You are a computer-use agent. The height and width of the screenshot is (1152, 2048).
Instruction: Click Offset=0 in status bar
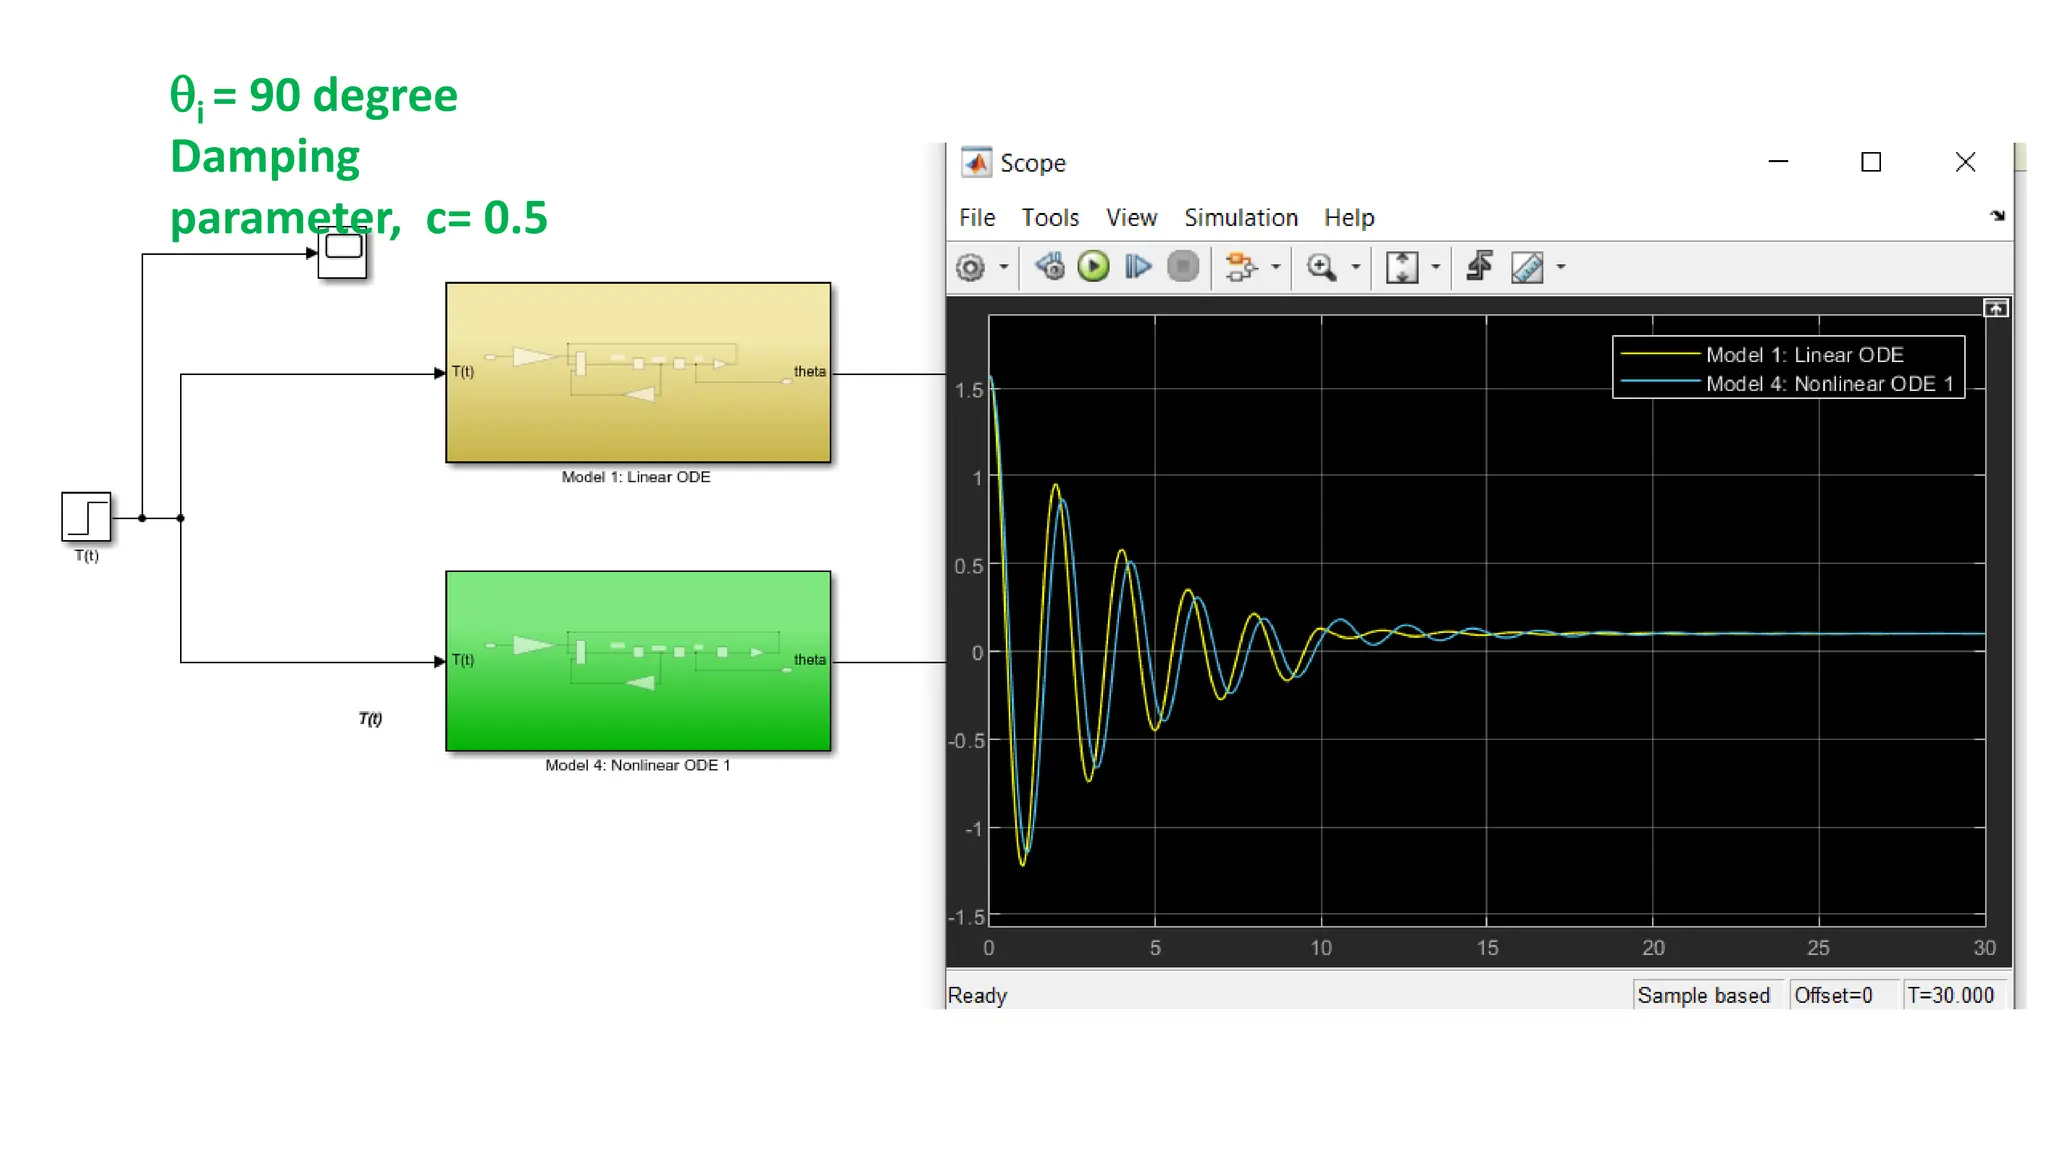click(x=1833, y=995)
